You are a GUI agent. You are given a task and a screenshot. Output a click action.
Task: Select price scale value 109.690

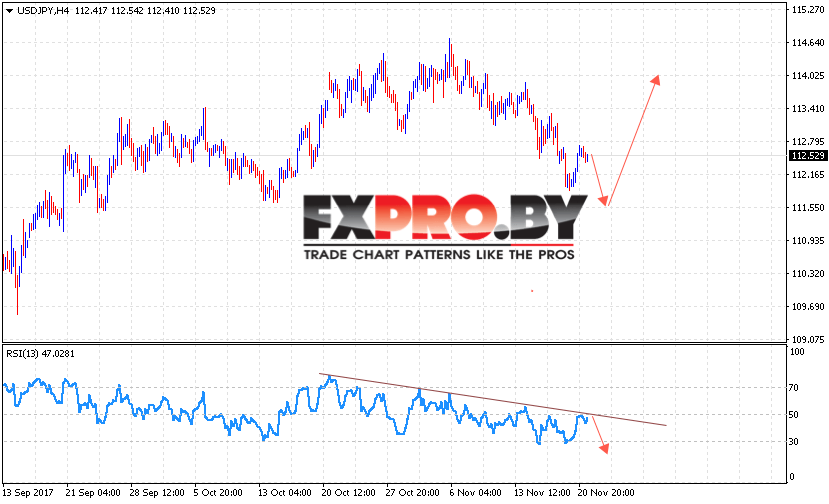point(808,307)
